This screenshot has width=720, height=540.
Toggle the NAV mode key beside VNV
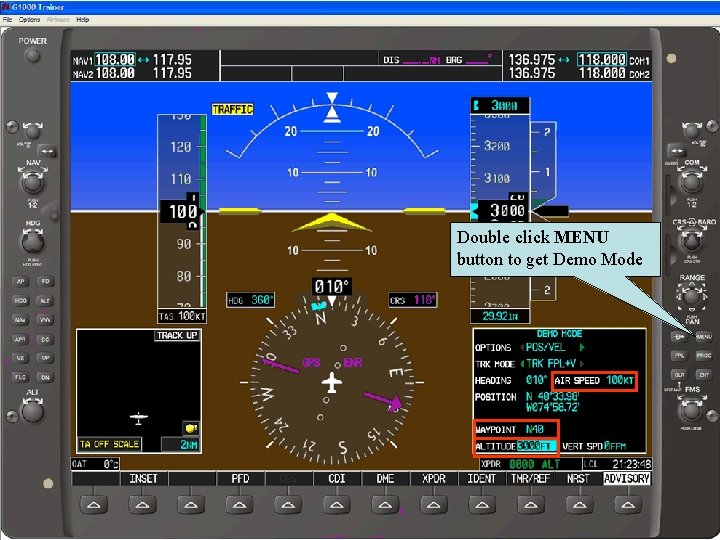[20, 320]
